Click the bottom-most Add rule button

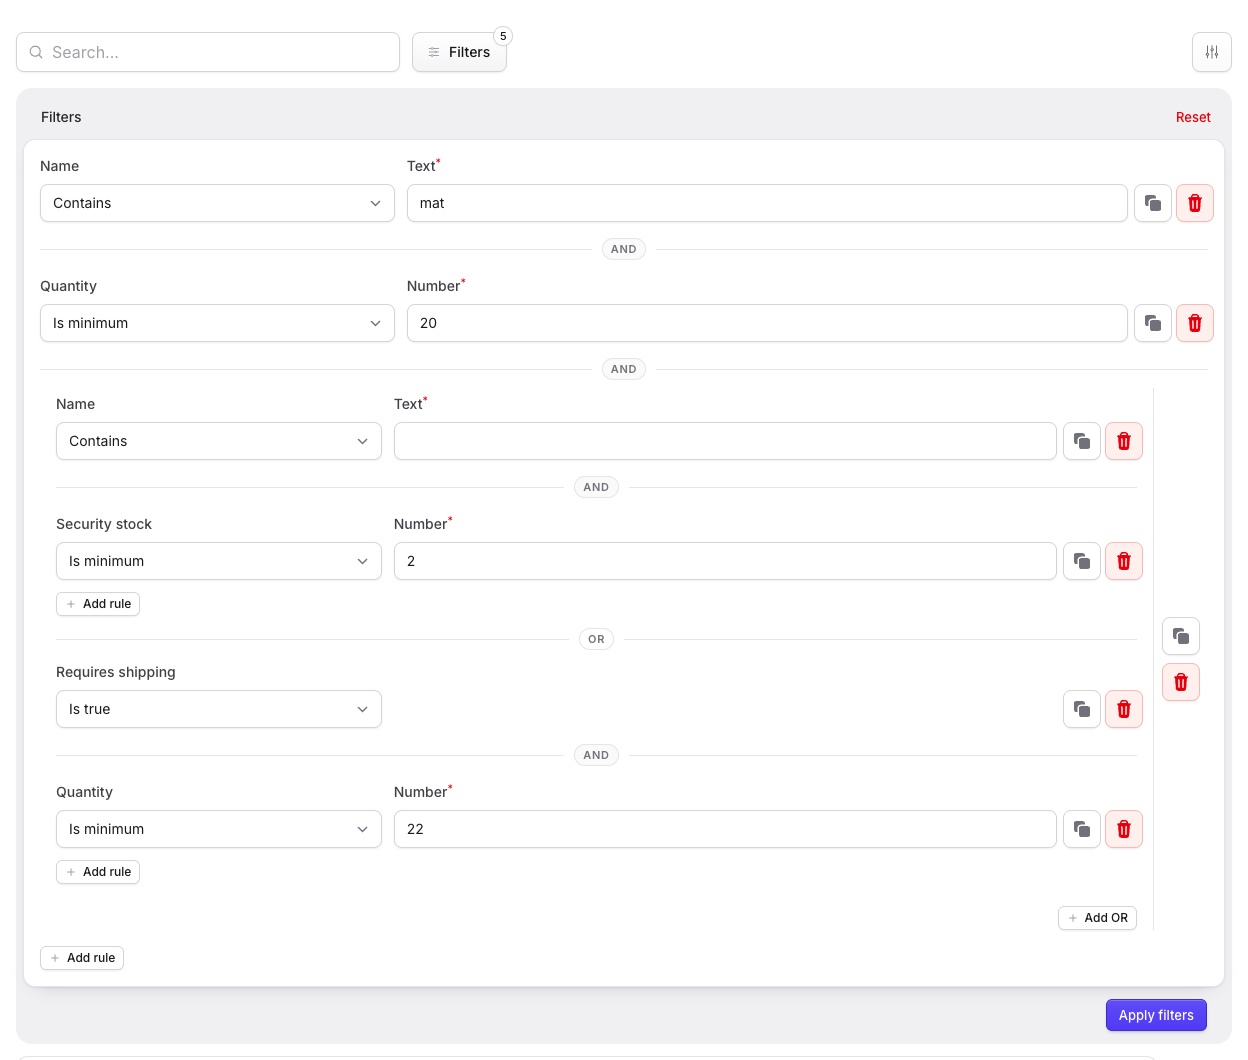82,958
